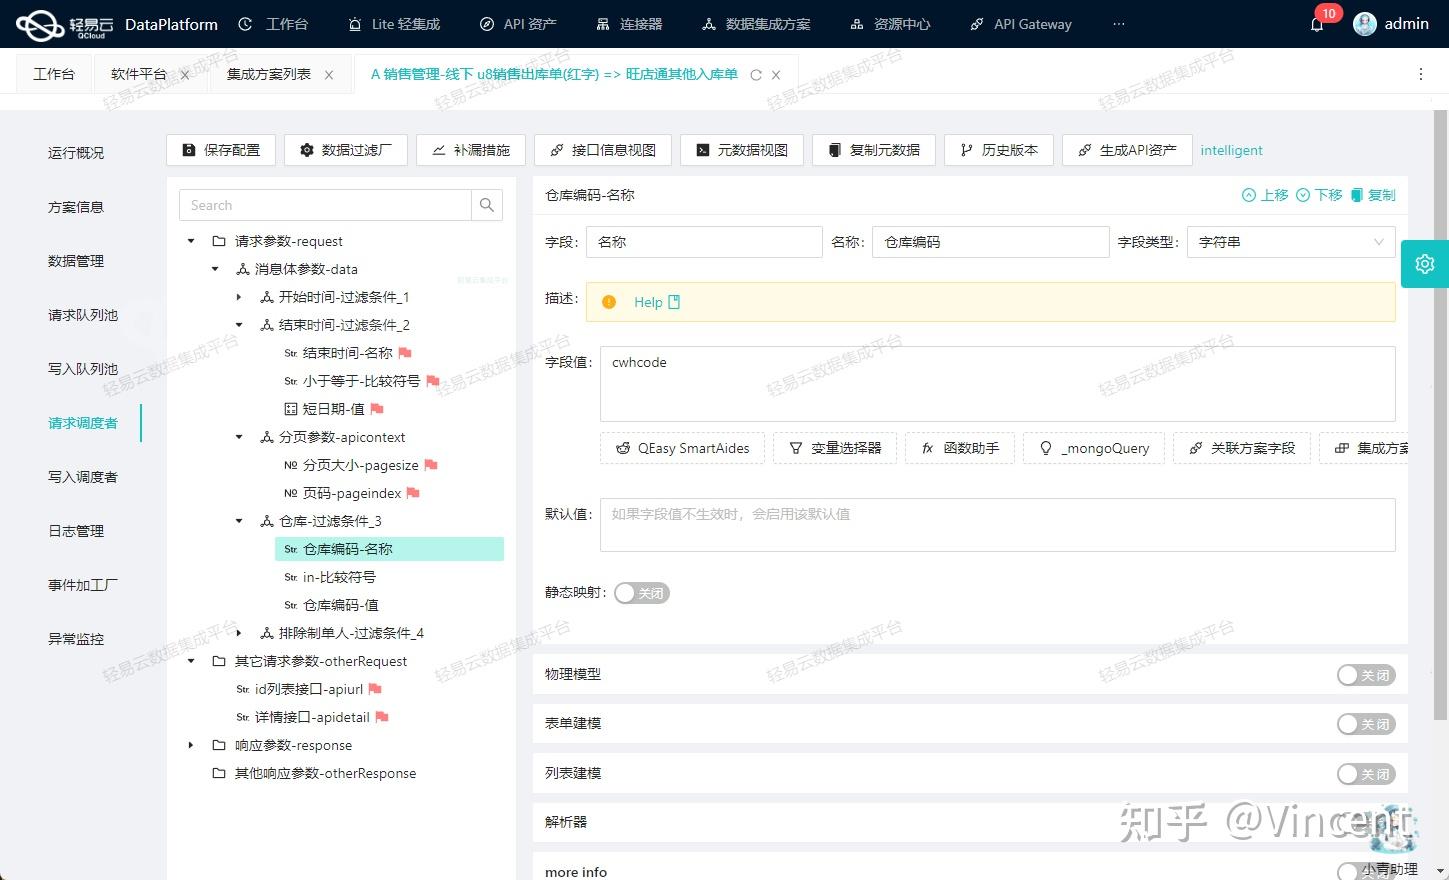Screen dimensions: 1449x880
Task: Click the 历史版本 history icon
Action: [998, 149]
